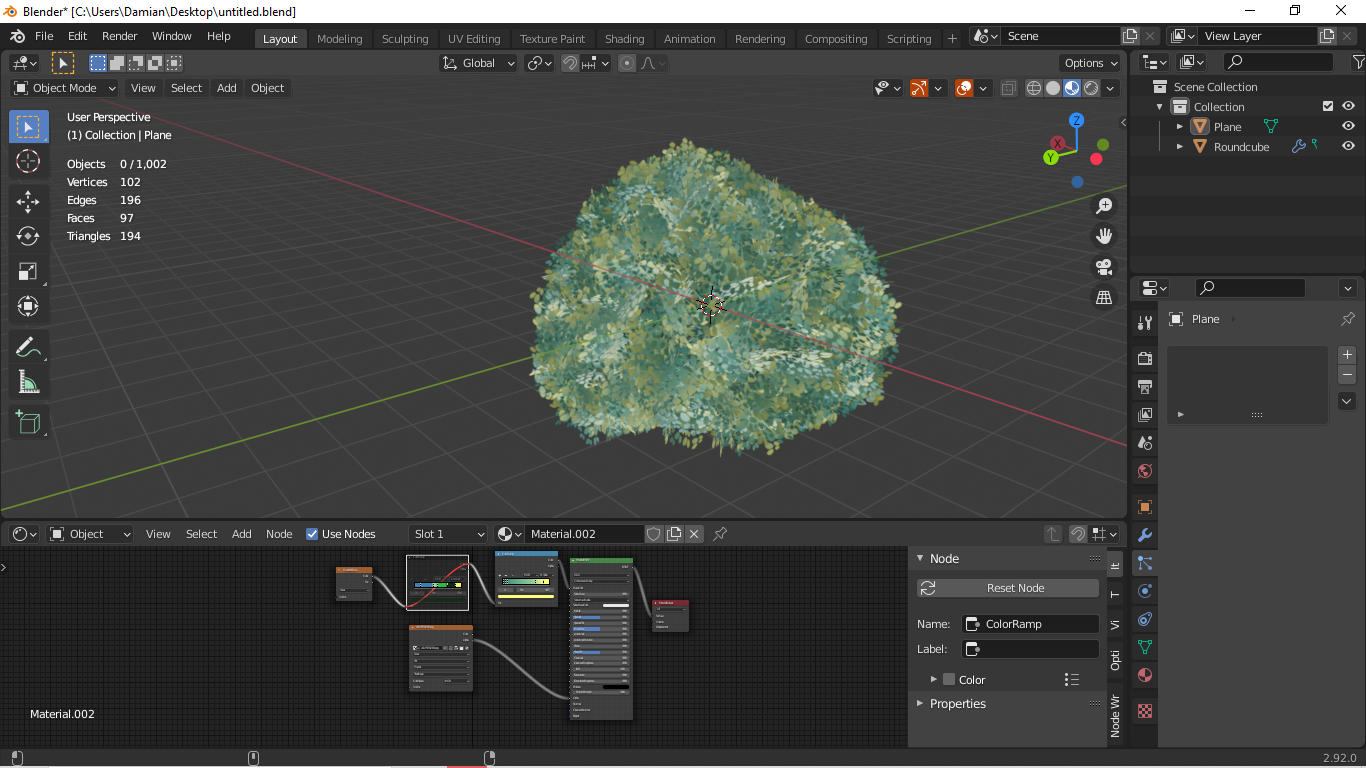Select the Rotate tool

28,236
